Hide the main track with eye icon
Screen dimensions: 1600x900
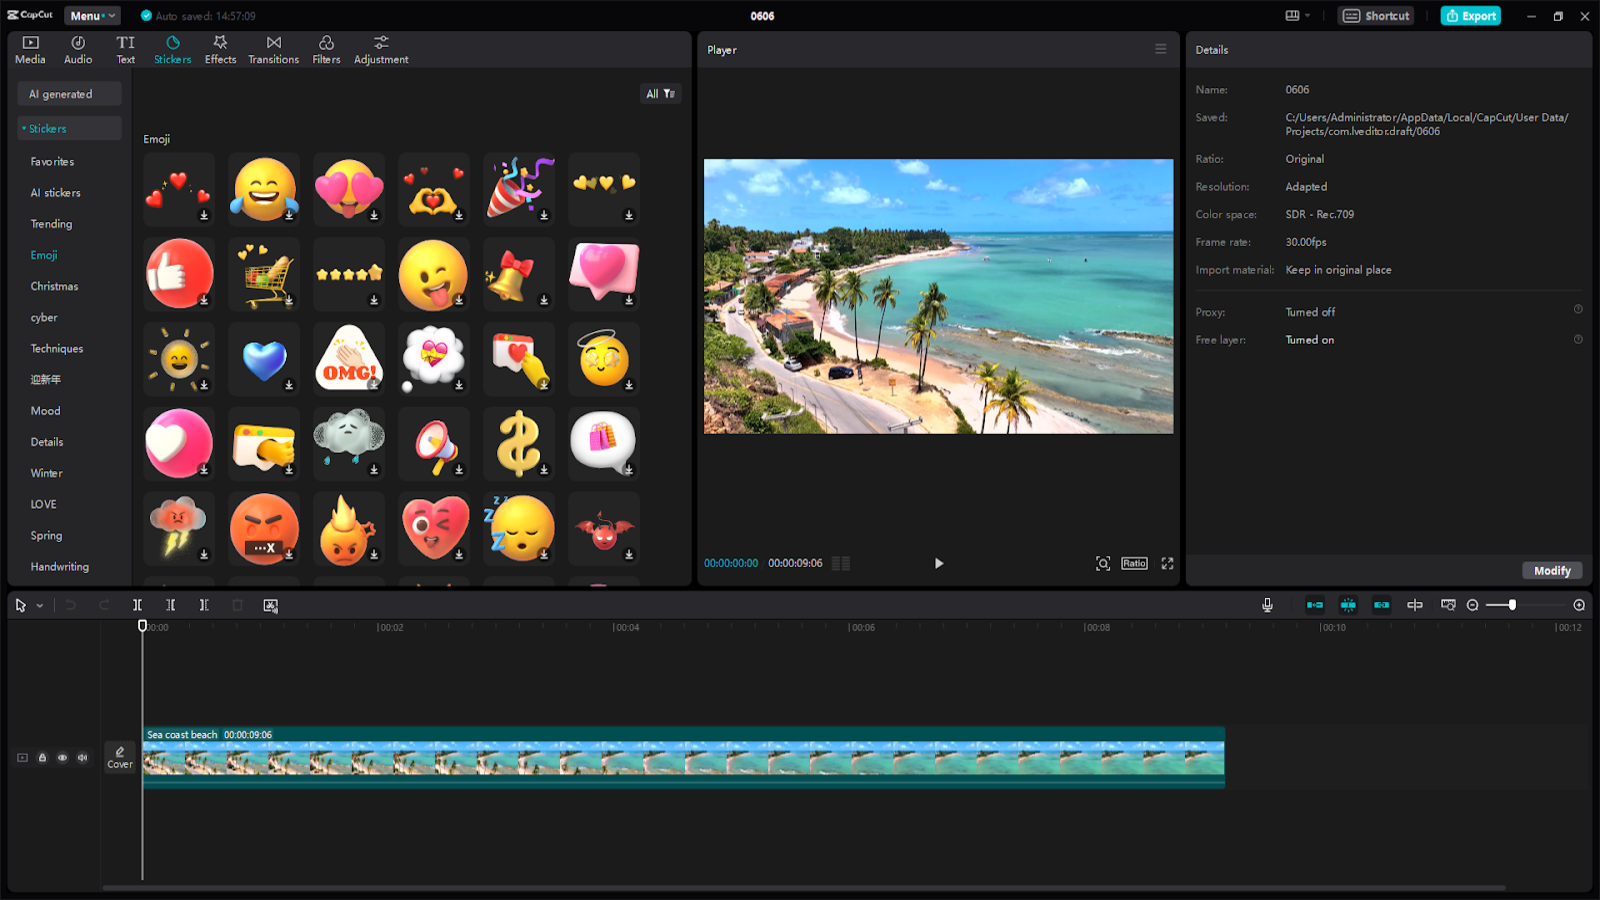pyautogui.click(x=62, y=758)
